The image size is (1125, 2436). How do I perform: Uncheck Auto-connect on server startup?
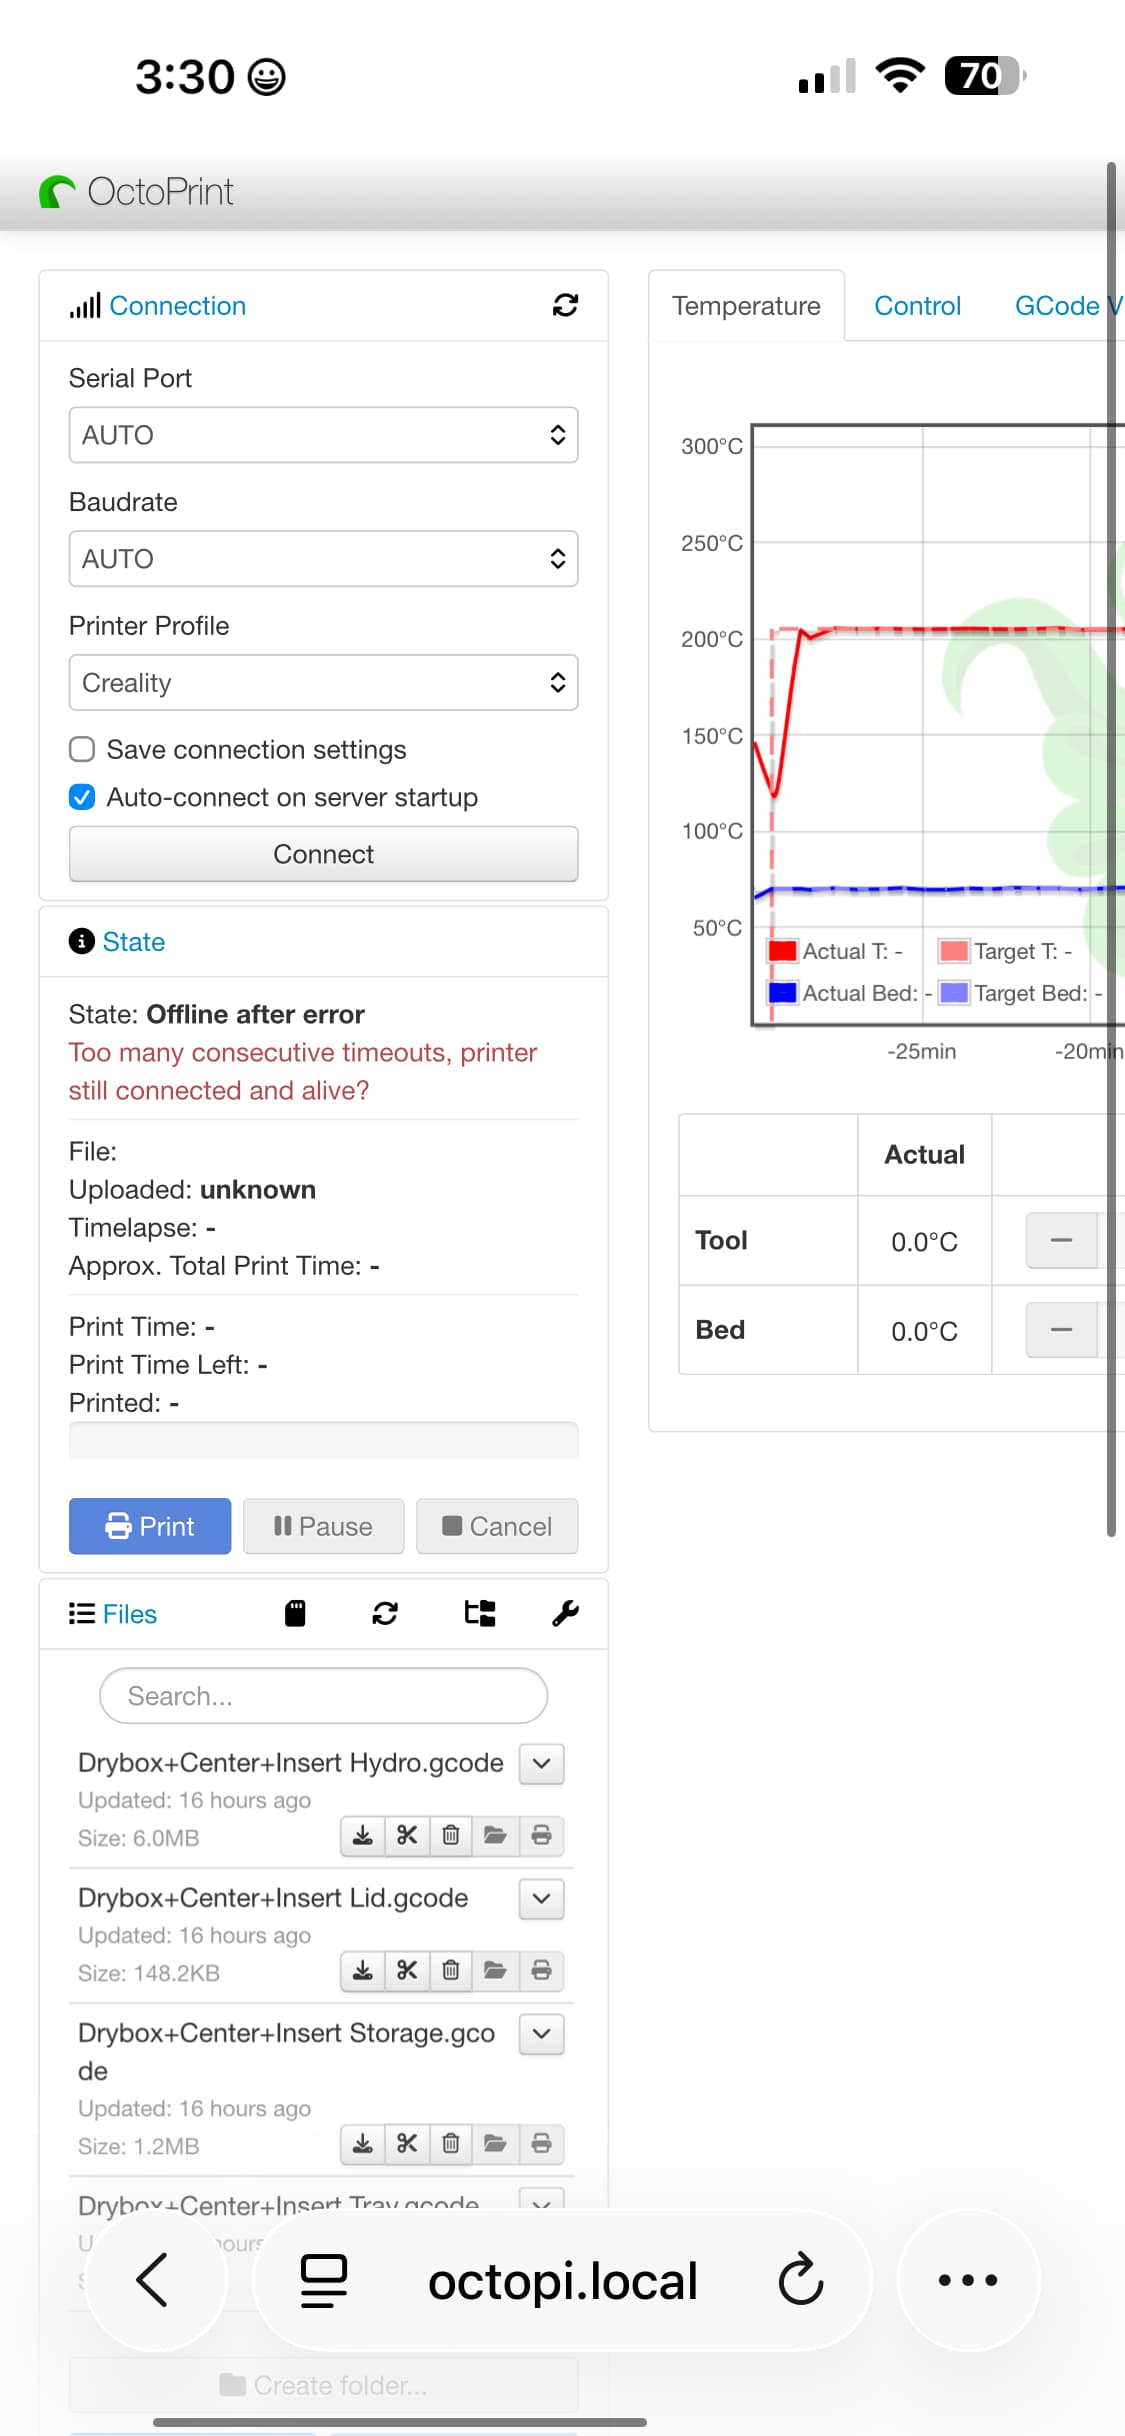82,797
